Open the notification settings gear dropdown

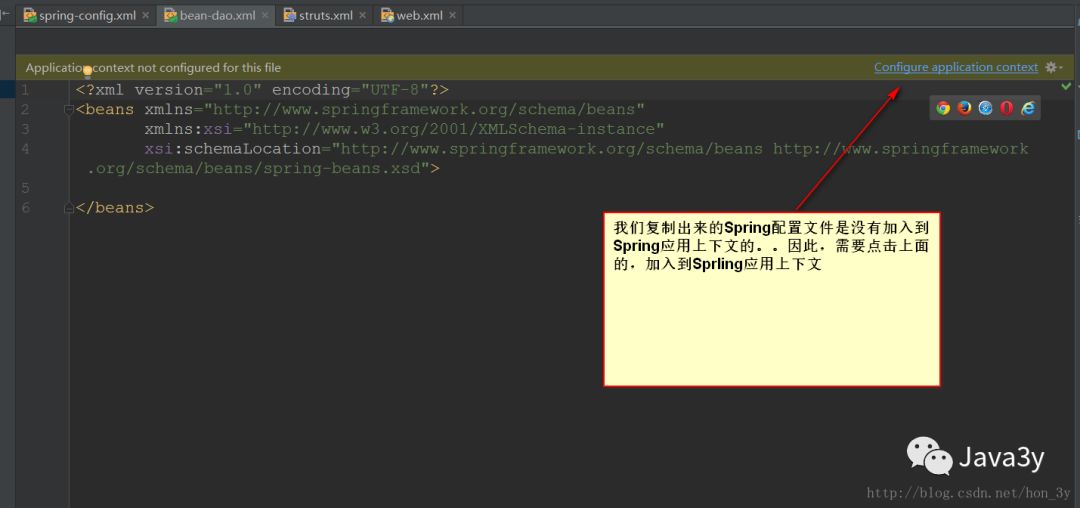(x=1053, y=67)
